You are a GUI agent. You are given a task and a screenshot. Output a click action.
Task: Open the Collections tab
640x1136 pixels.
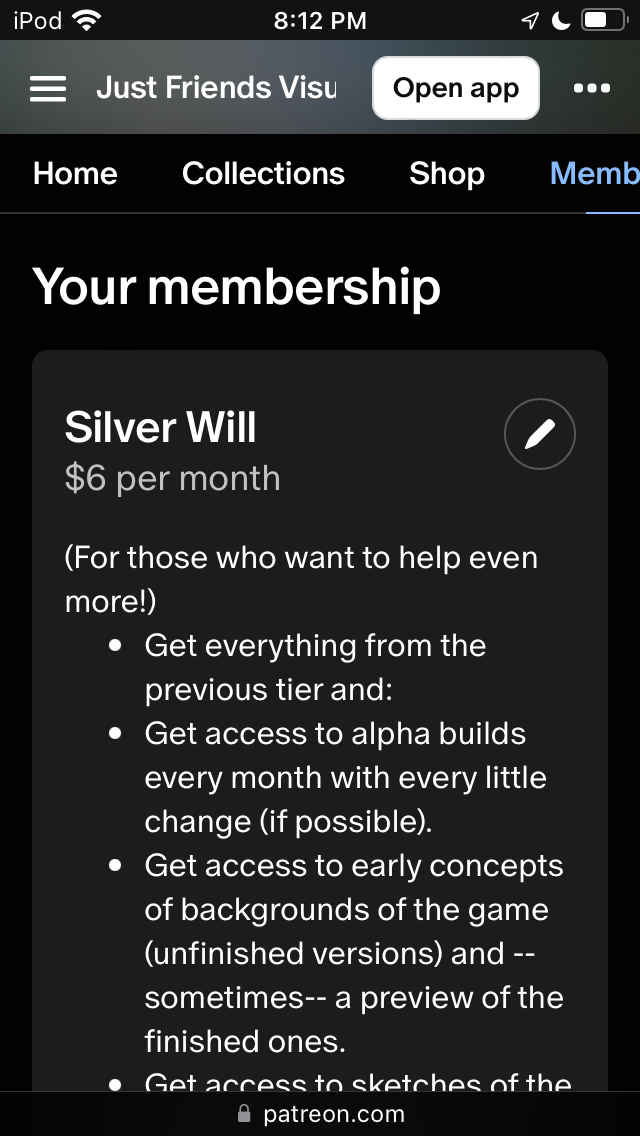[x=263, y=173]
